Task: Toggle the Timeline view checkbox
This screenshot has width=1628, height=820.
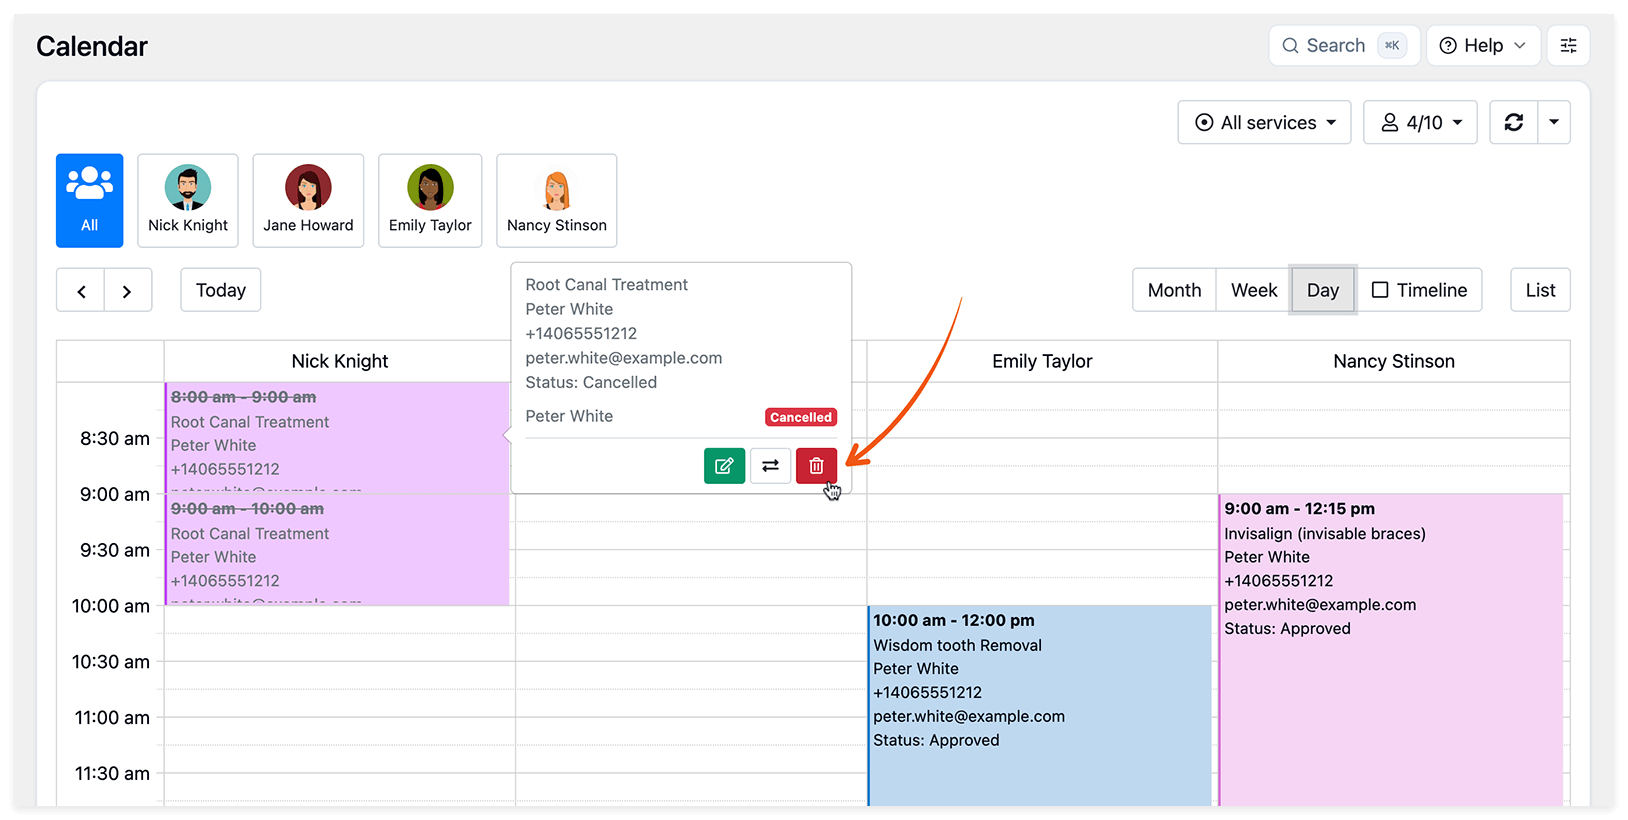Action: [x=1380, y=290]
